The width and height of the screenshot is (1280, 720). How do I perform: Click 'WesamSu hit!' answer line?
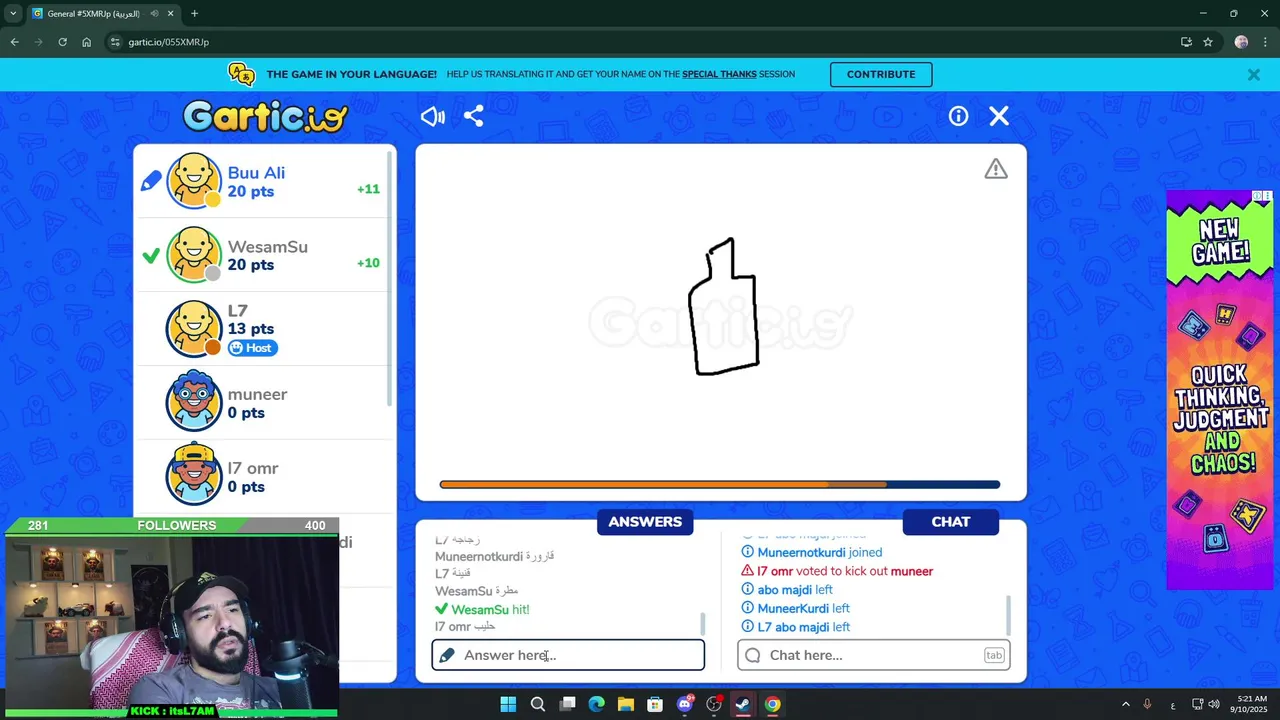point(482,609)
